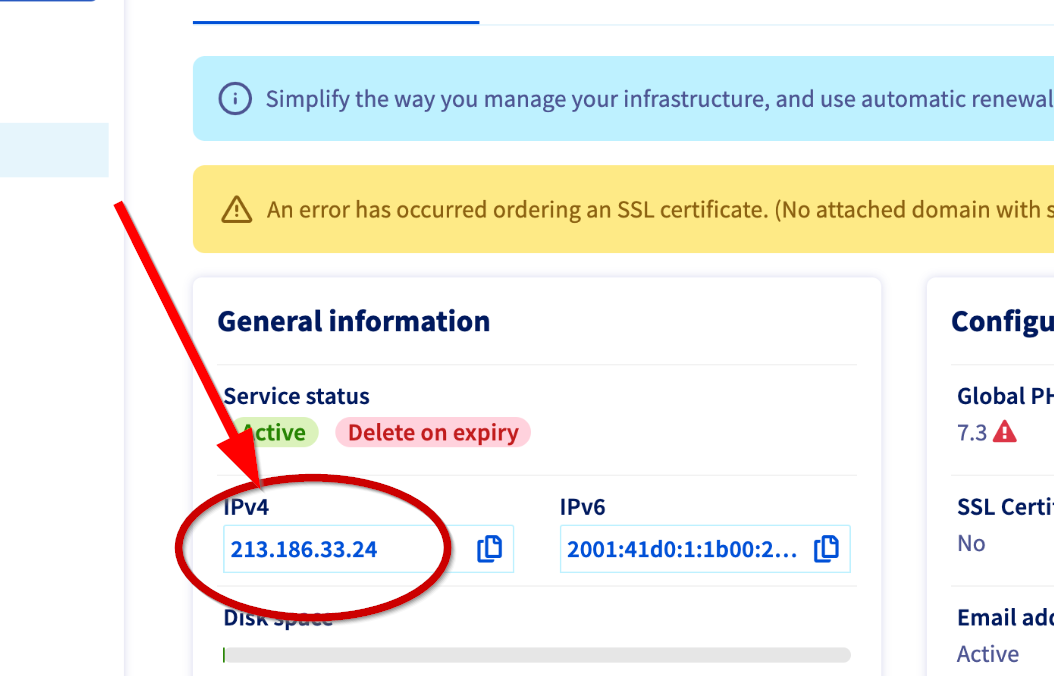Viewport: 1054px width, 676px height.
Task: Click the Service status label
Action: [296, 396]
